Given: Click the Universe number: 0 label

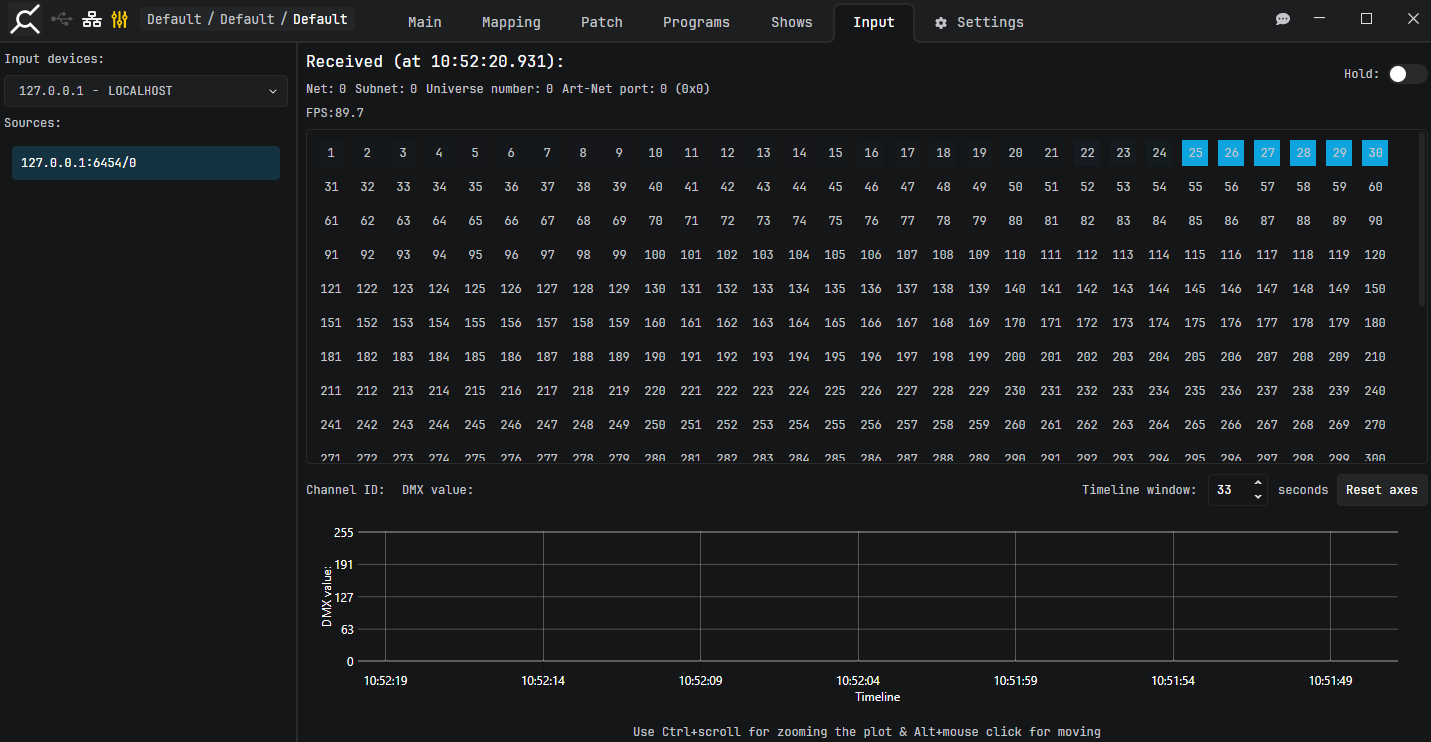Looking at the screenshot, I should pyautogui.click(x=489, y=89).
